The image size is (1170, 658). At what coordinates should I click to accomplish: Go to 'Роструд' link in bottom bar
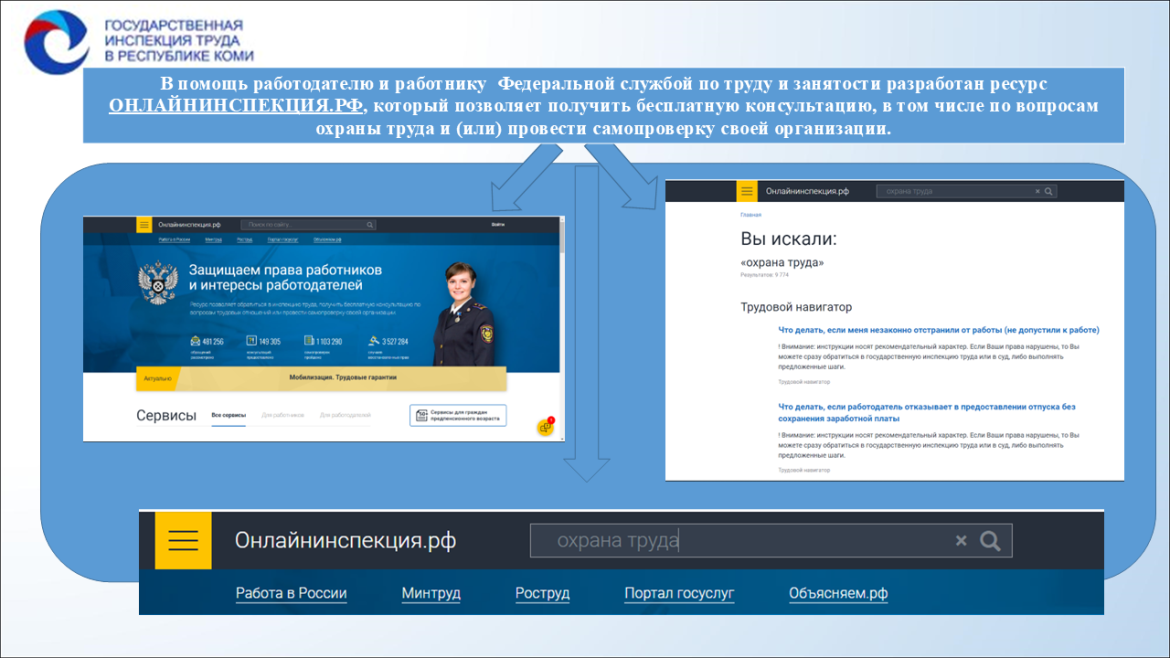pyautogui.click(x=542, y=593)
